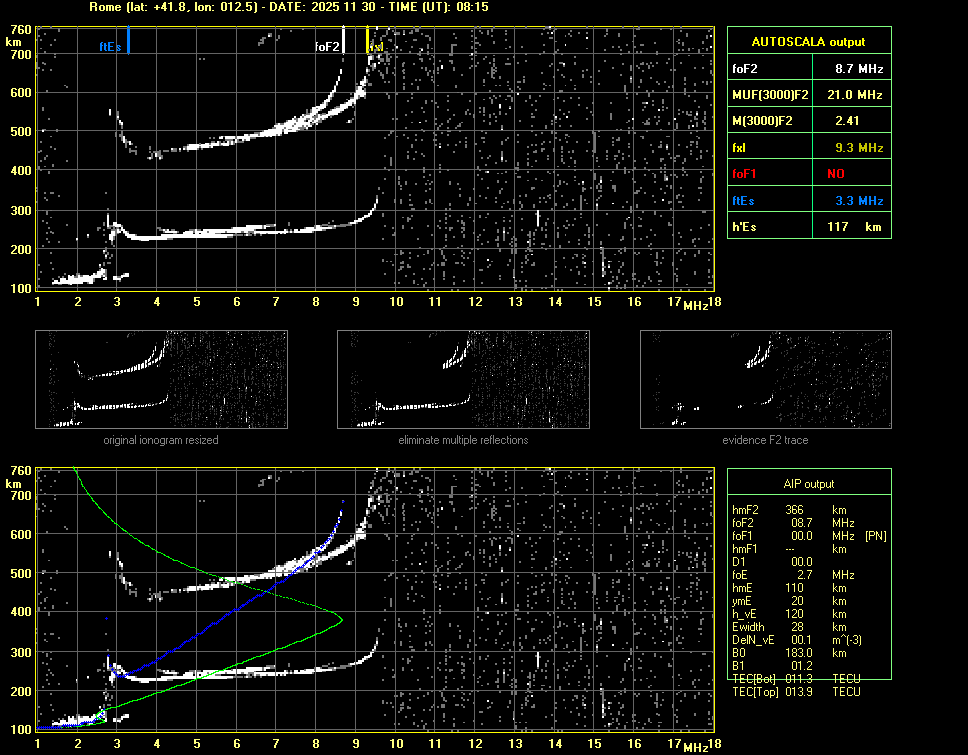Viewport: 968px width, 755px height.
Task: Select the MUF(3000)F2 21.0 MHz row
Action: 808,95
